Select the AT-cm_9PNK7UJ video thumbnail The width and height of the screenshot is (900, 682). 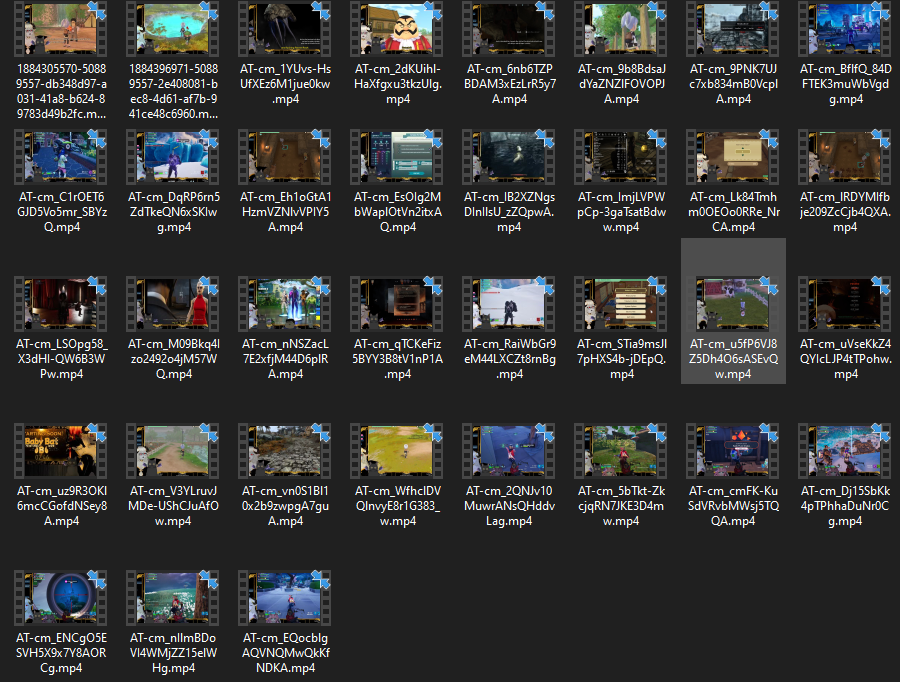[733, 30]
